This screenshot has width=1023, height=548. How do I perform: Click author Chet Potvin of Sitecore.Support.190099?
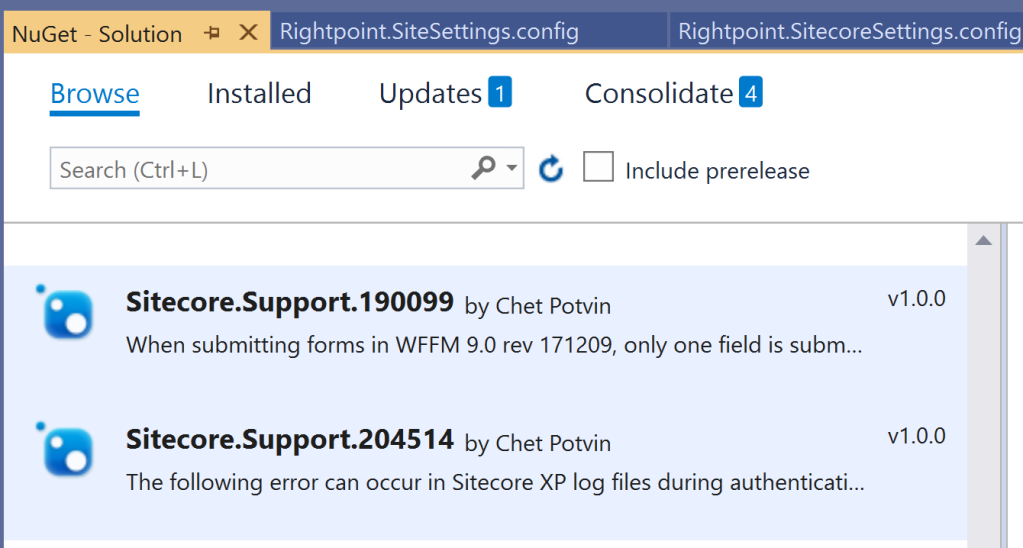pos(553,306)
